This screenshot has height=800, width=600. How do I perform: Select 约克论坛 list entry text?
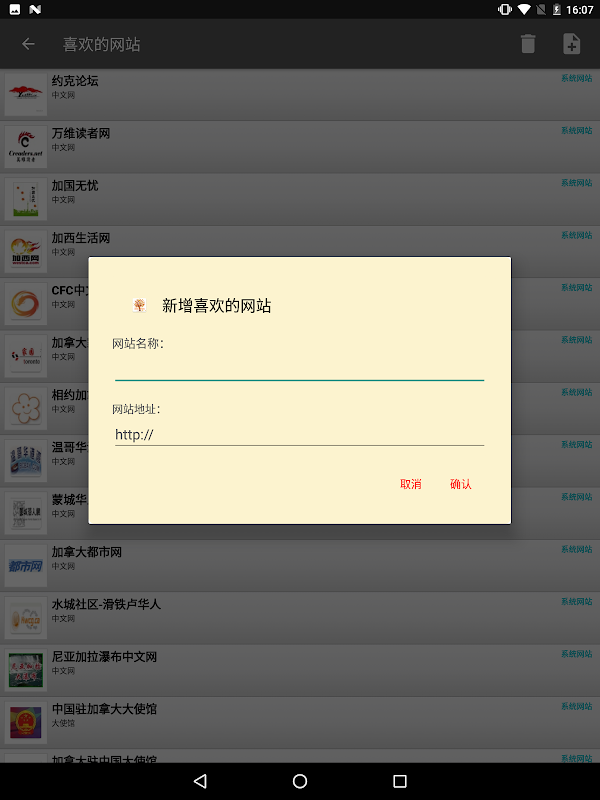[75, 81]
